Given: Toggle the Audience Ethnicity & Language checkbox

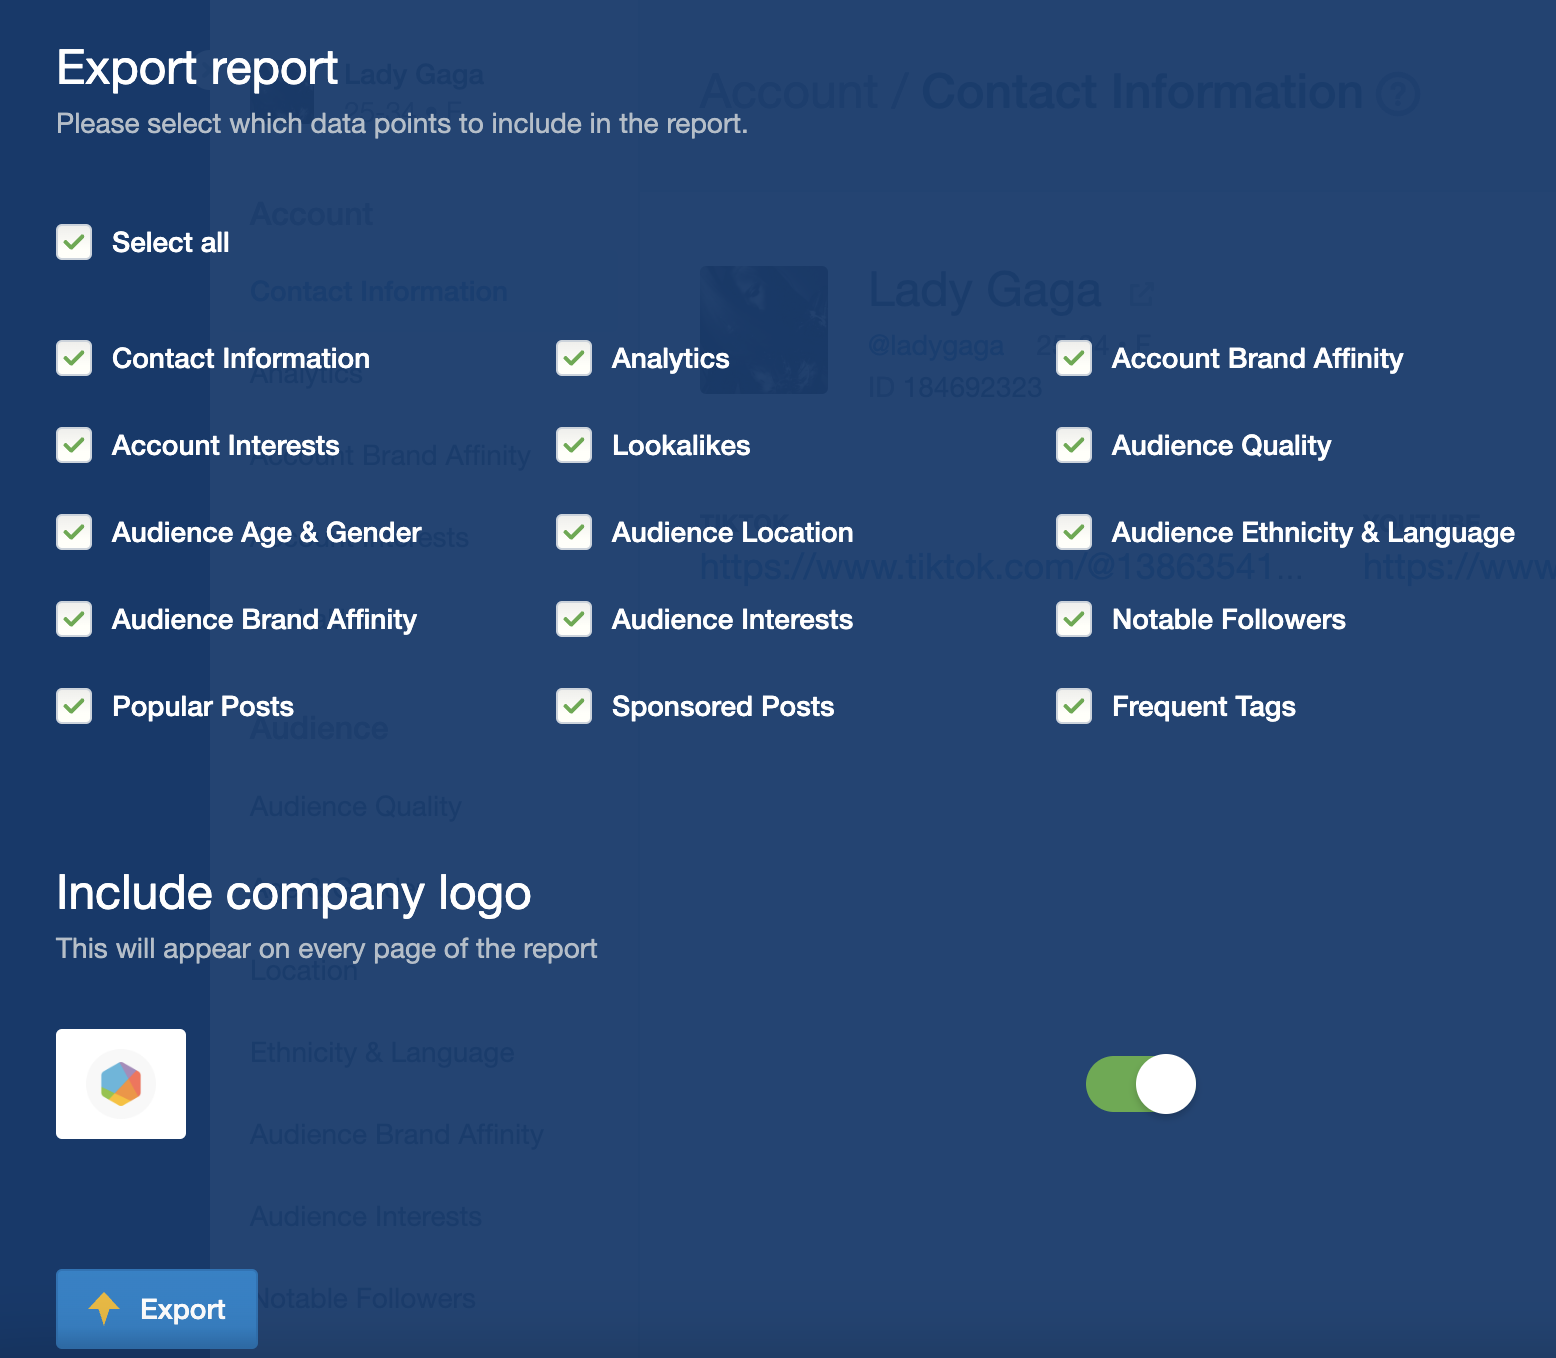Looking at the screenshot, I should [1074, 532].
